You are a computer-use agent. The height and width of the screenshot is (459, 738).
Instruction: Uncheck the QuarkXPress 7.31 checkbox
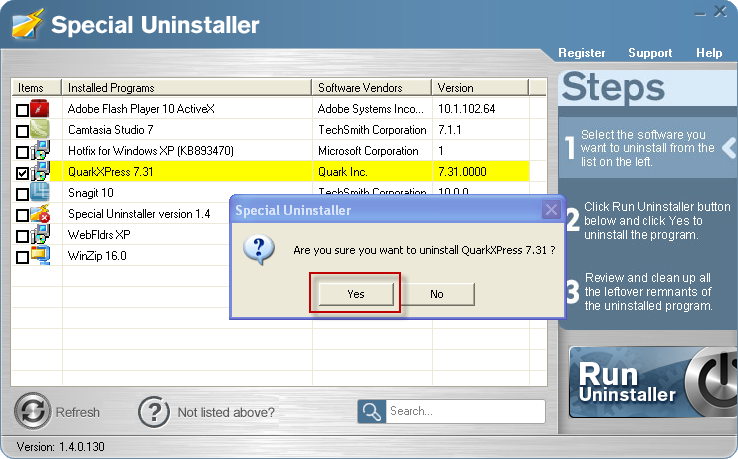pyautogui.click(x=22, y=173)
